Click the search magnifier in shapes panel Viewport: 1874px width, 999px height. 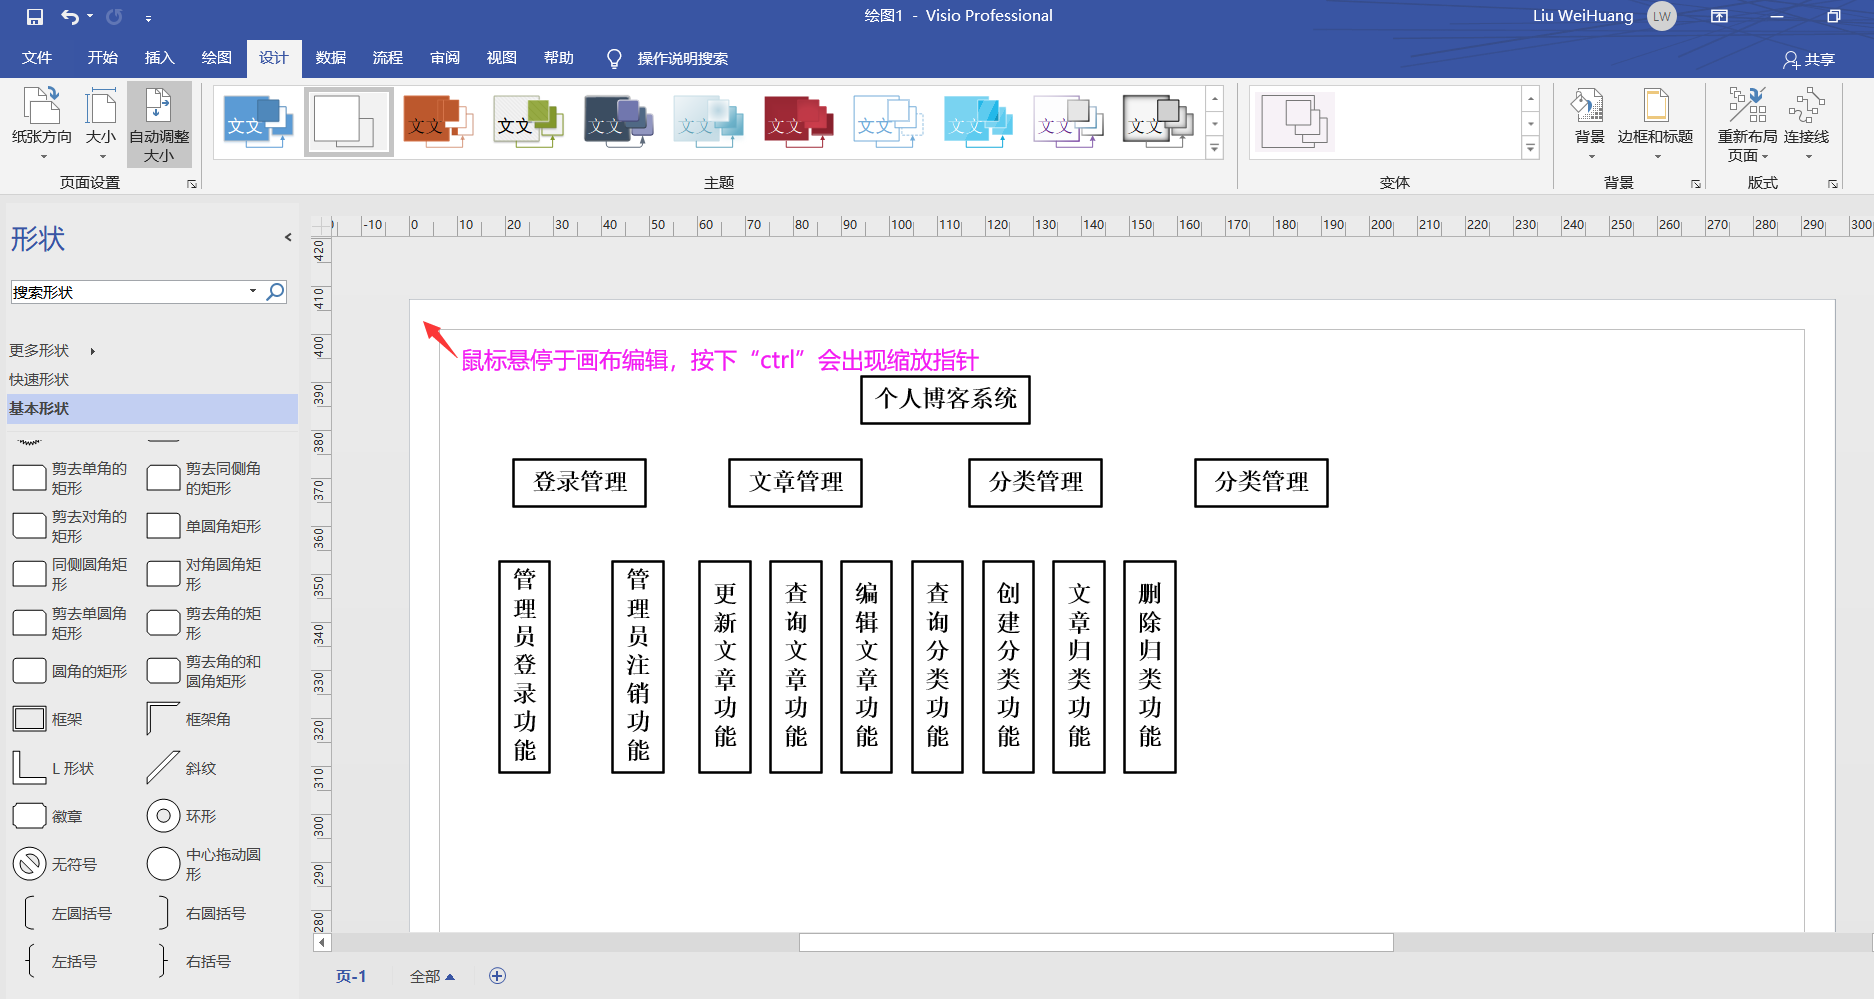(275, 291)
